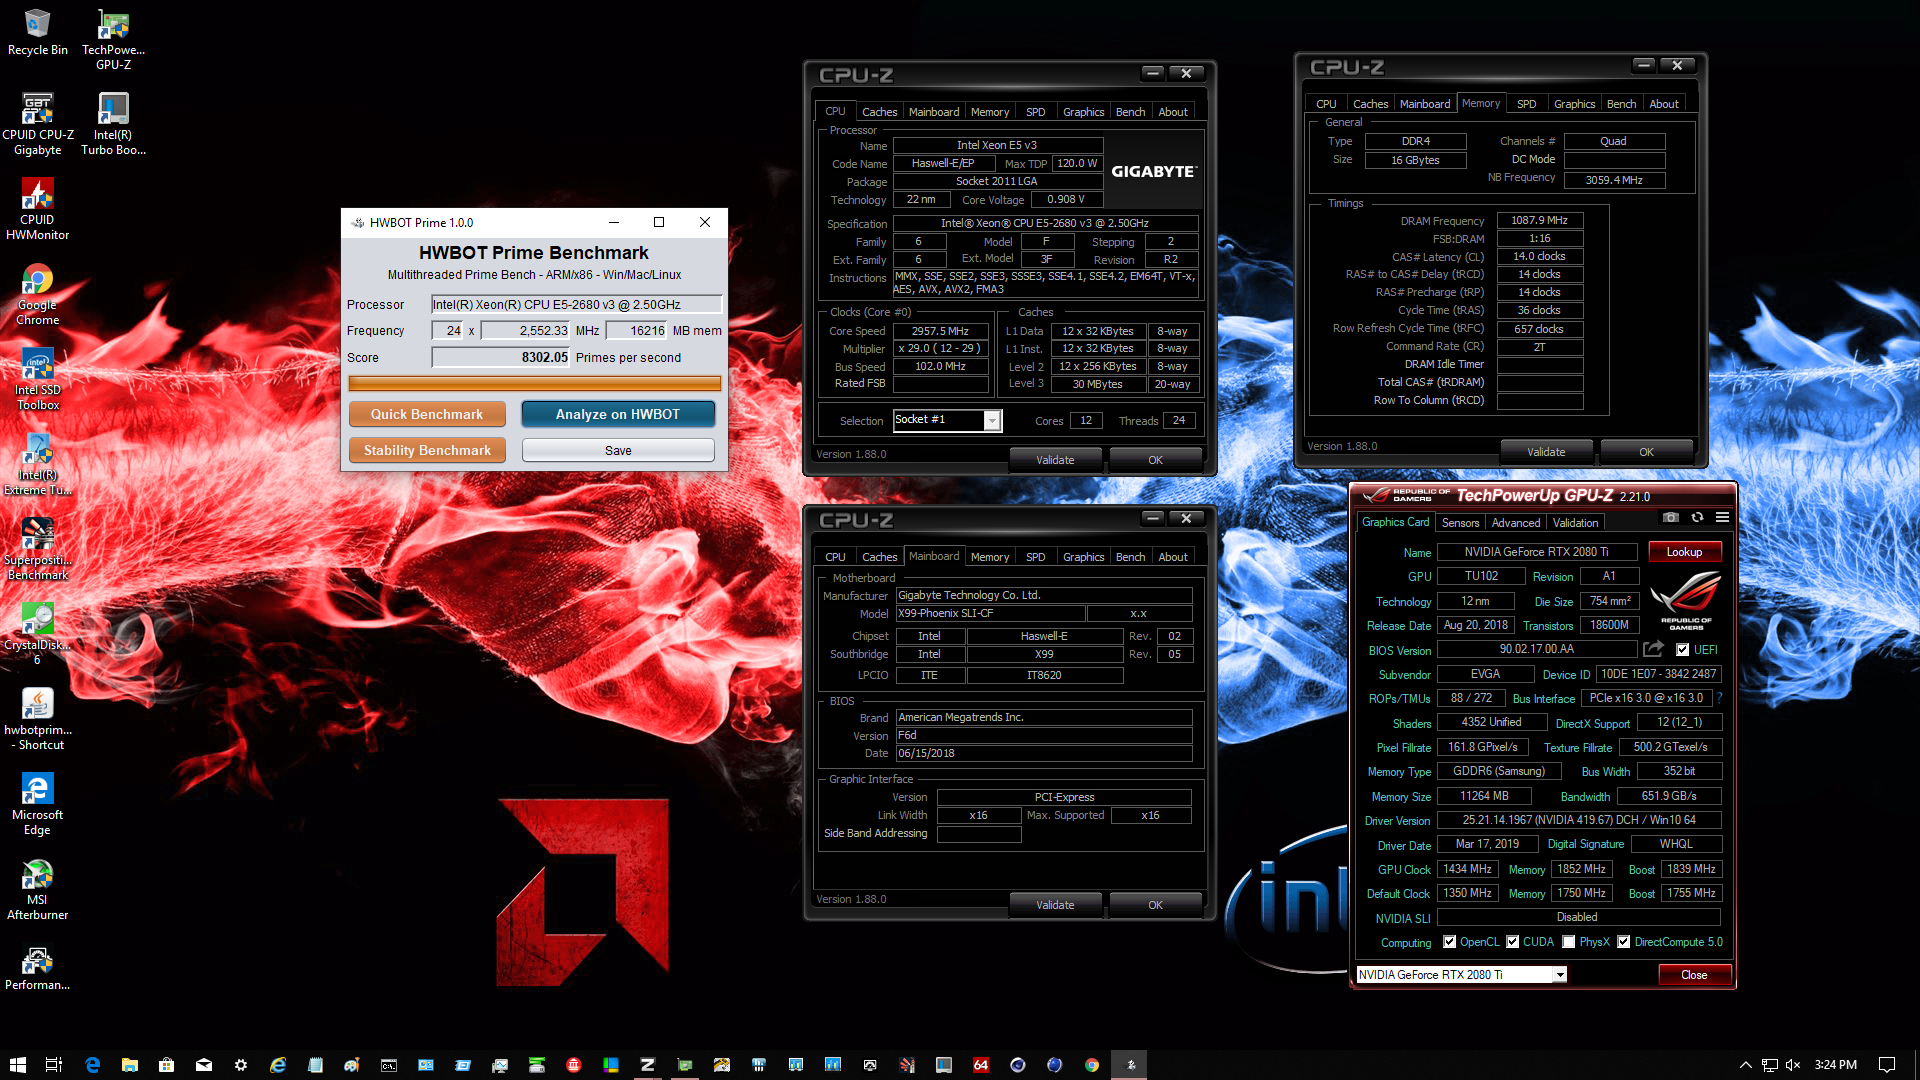Click the Frequency field showing 2,552.33 MHz
1920x1080 pixels.
[x=526, y=330]
